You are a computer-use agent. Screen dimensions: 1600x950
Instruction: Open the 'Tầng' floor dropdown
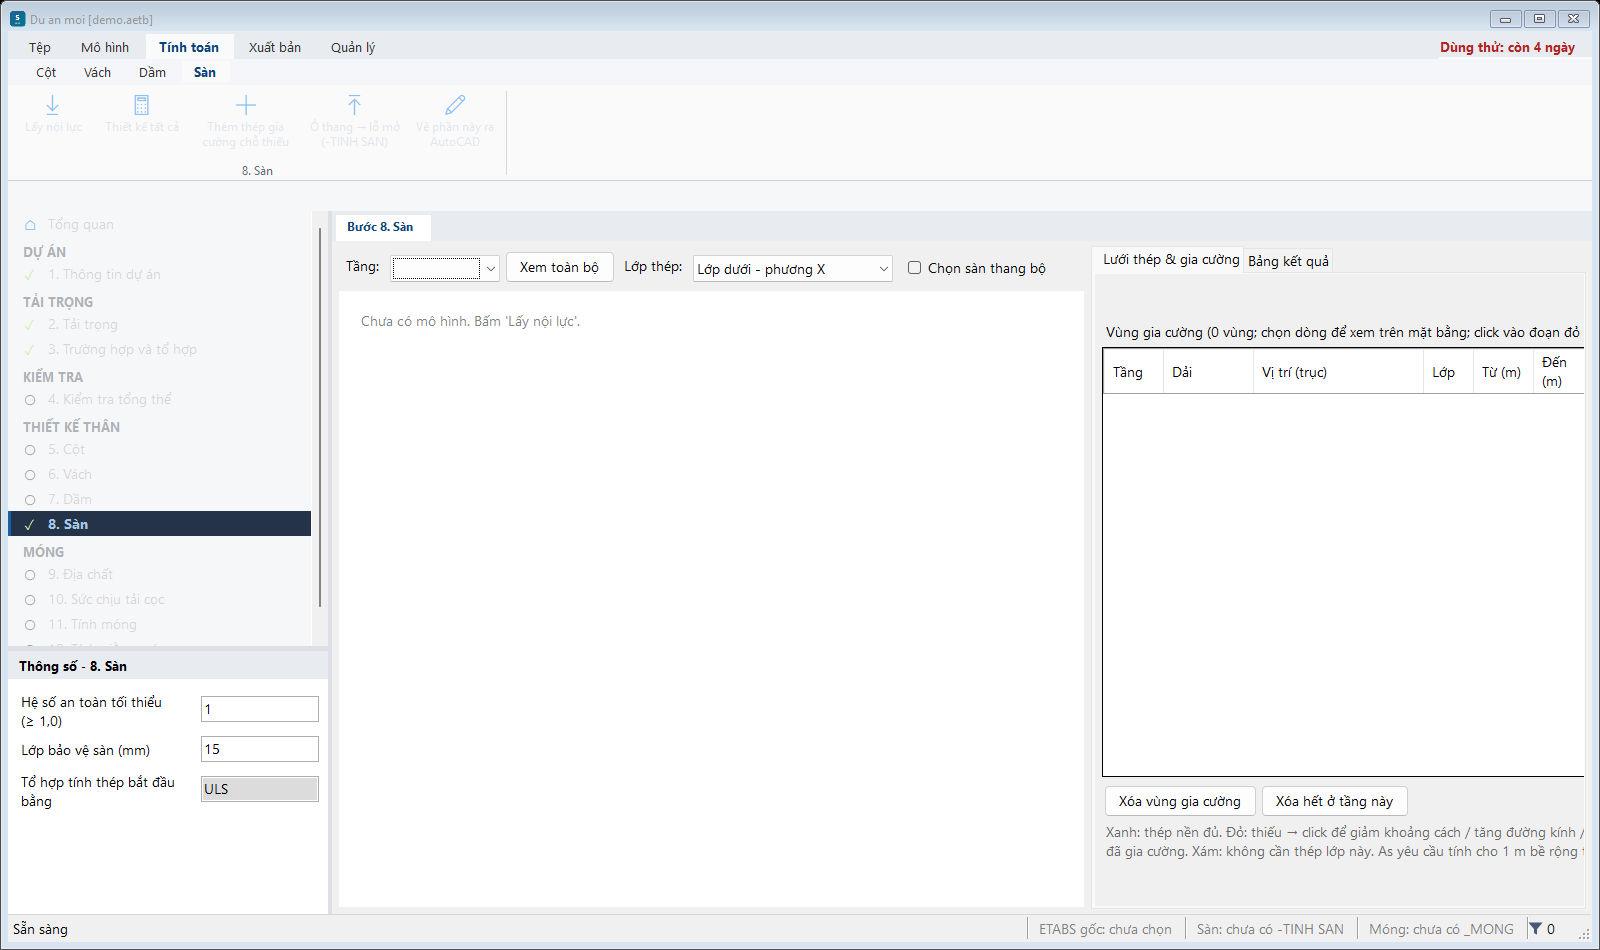coord(445,268)
